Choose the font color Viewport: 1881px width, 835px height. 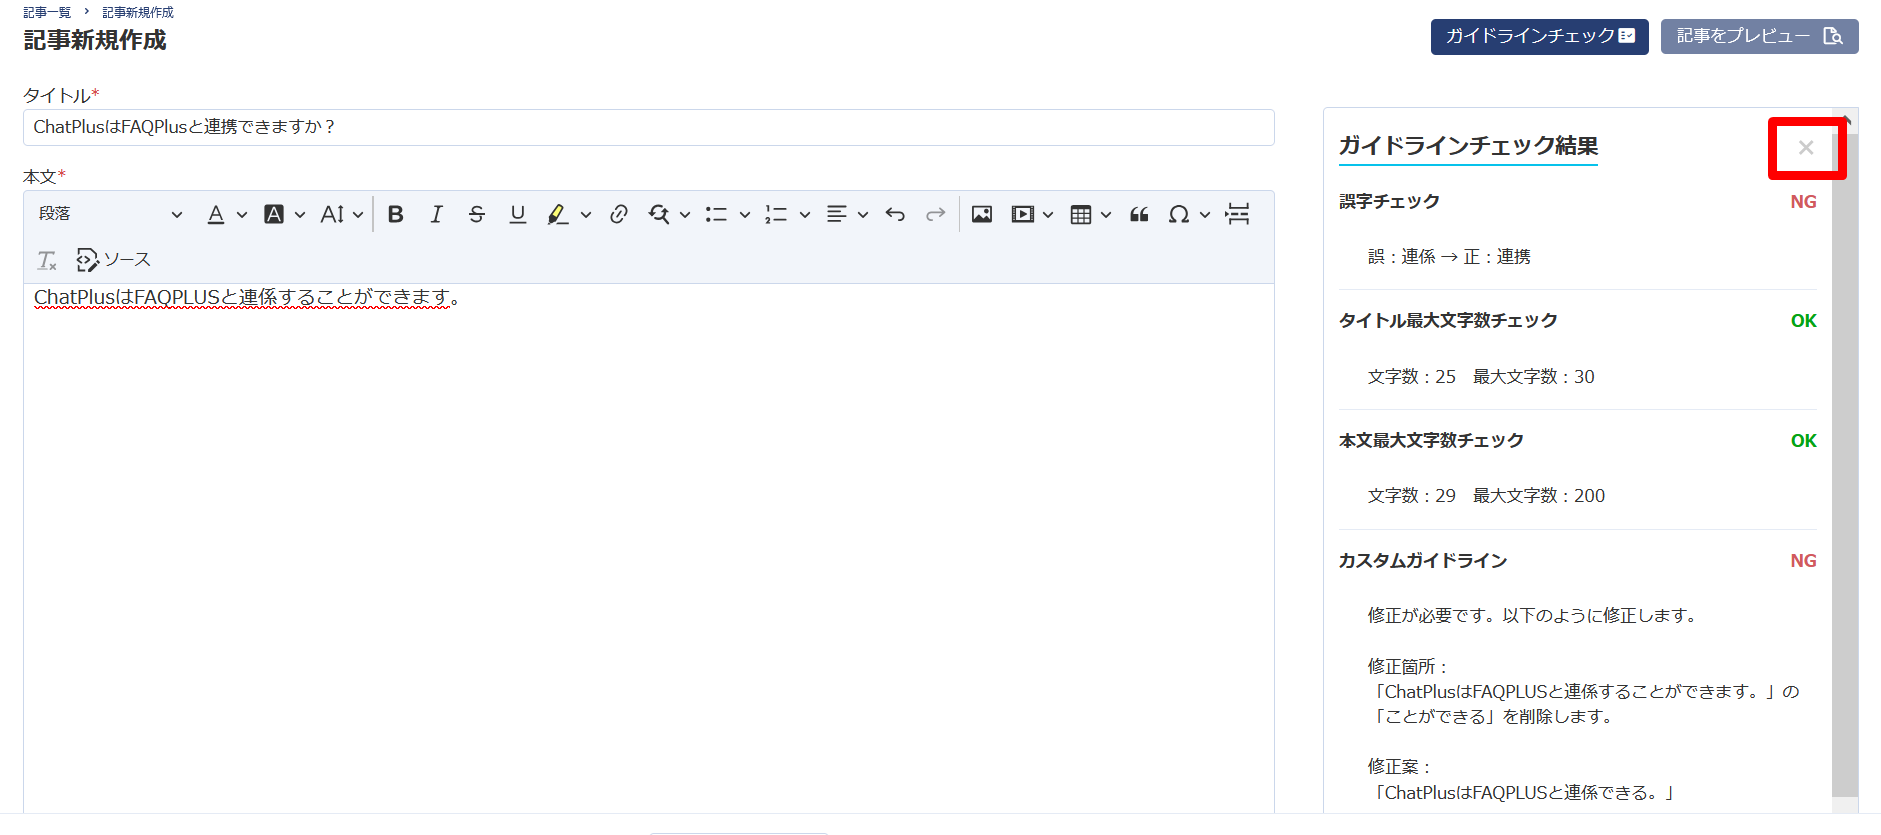[216, 214]
